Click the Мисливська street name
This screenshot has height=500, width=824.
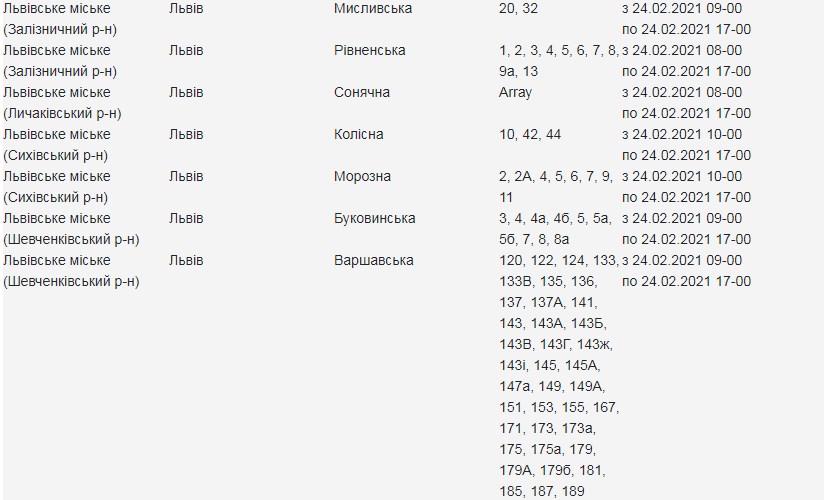pos(372,8)
